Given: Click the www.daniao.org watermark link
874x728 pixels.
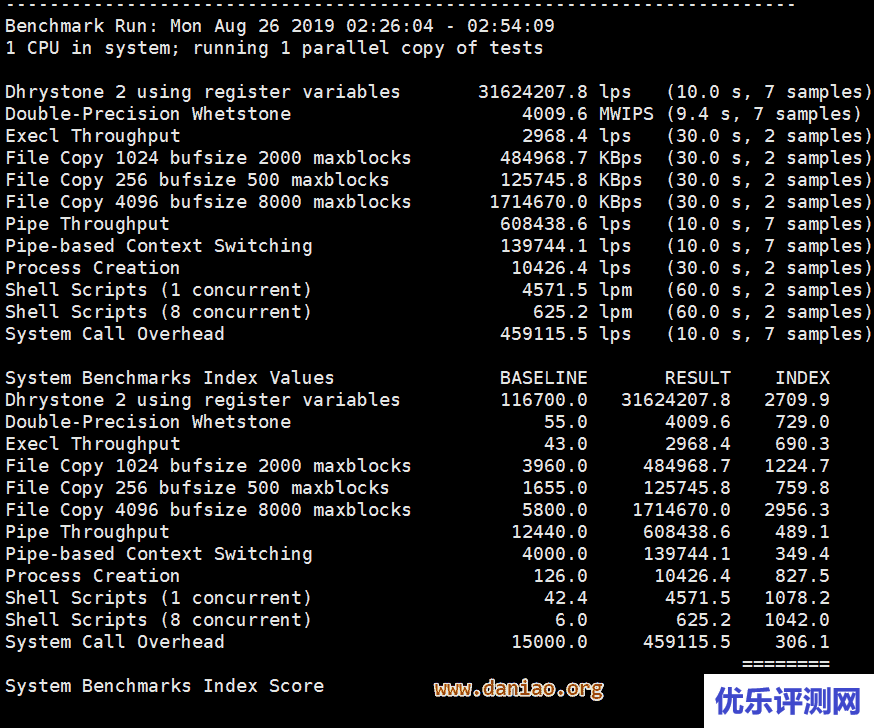Looking at the screenshot, I should click(518, 689).
